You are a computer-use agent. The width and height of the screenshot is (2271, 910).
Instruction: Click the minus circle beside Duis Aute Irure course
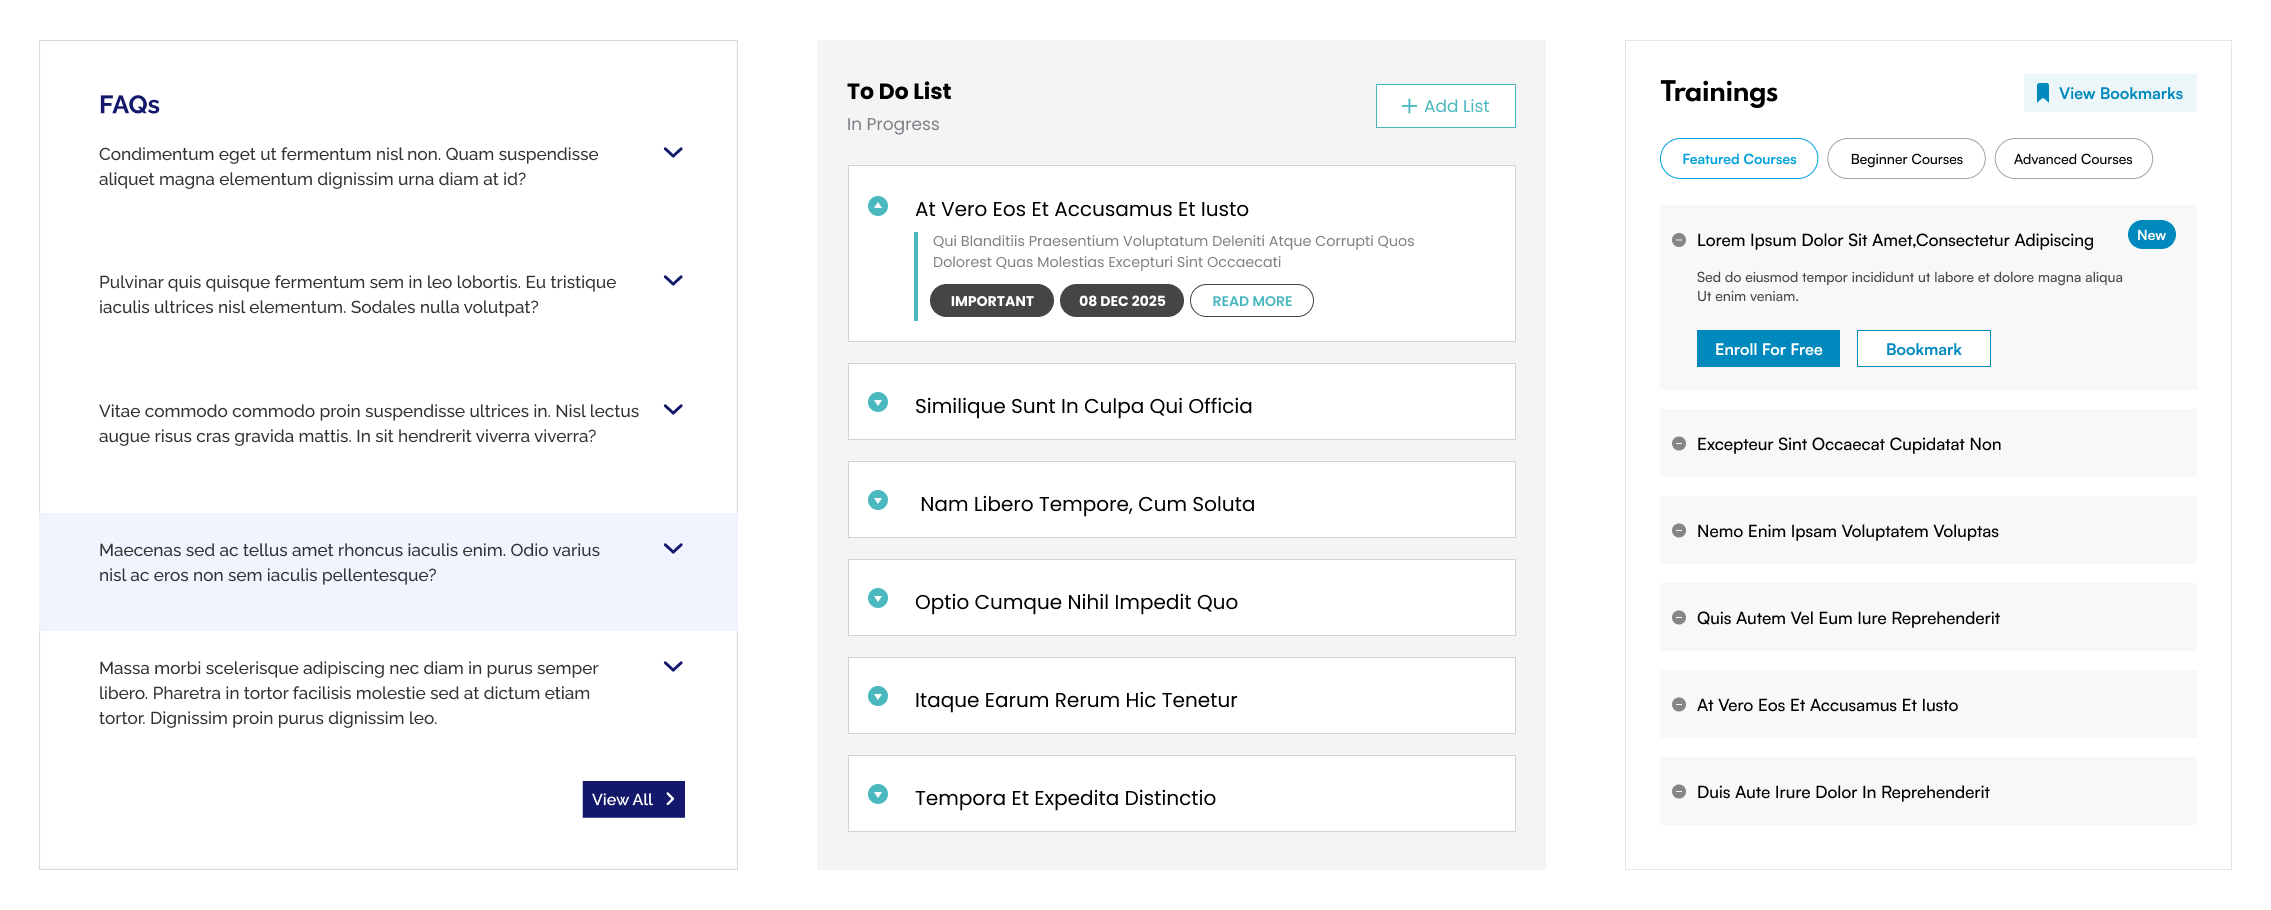[x=1679, y=791]
